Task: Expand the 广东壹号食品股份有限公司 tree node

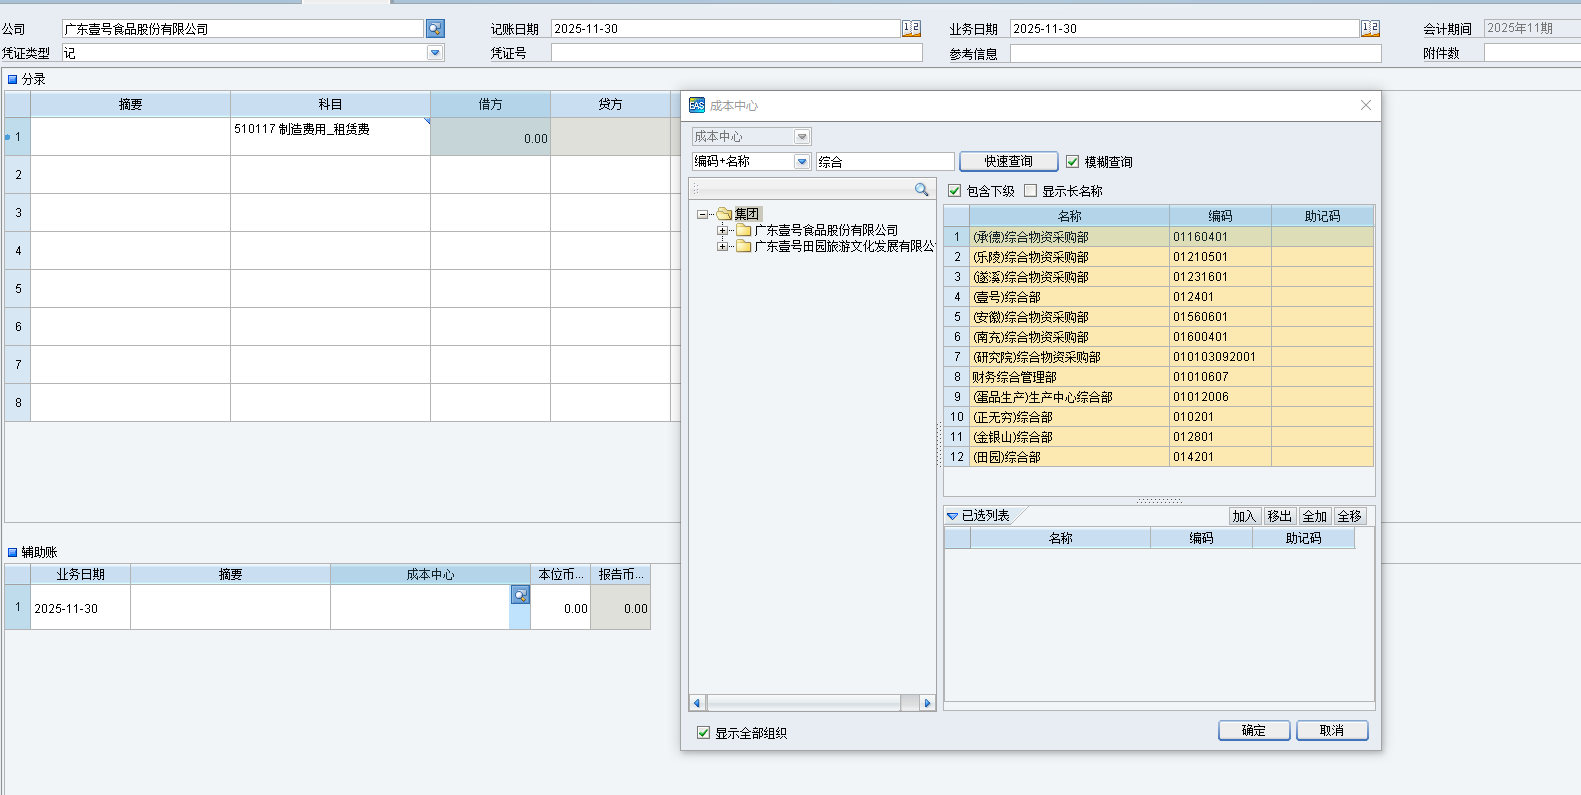Action: point(722,230)
